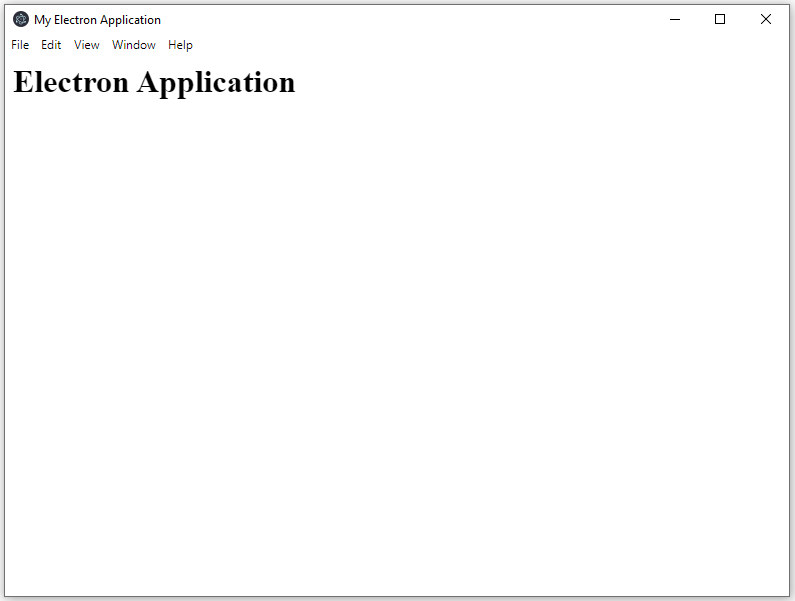Open the Window menu
This screenshot has height=601, width=795.
pos(134,45)
